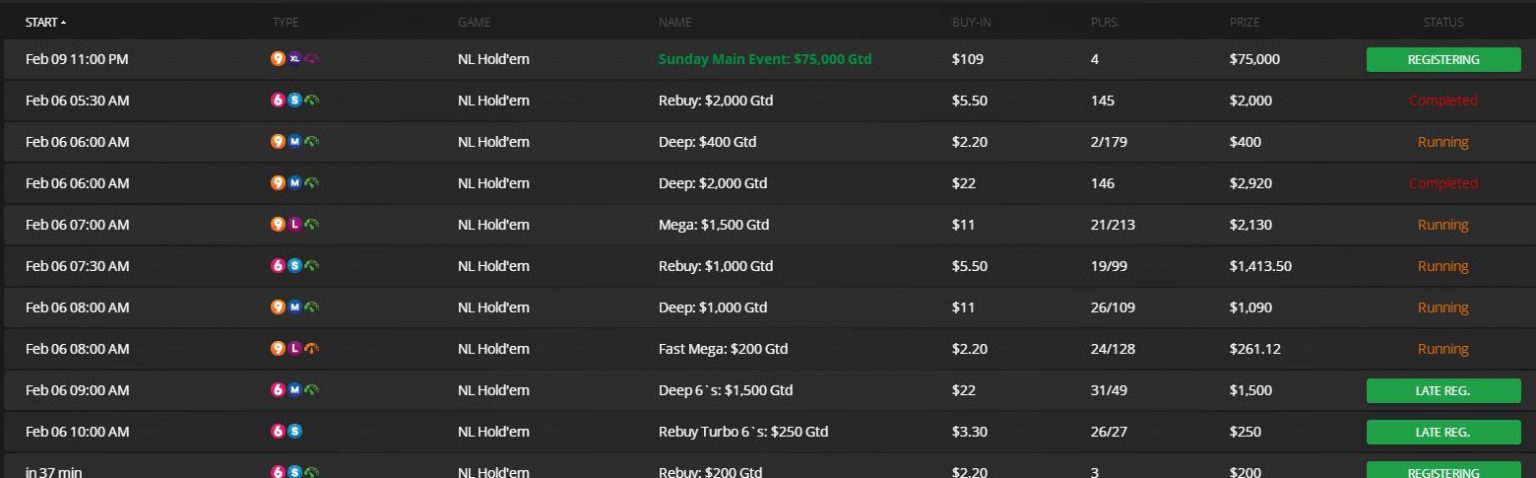The height and width of the screenshot is (478, 1536).
Task: Click the orange speed gauge icon on Fast Mega
Action: [x=311, y=349]
